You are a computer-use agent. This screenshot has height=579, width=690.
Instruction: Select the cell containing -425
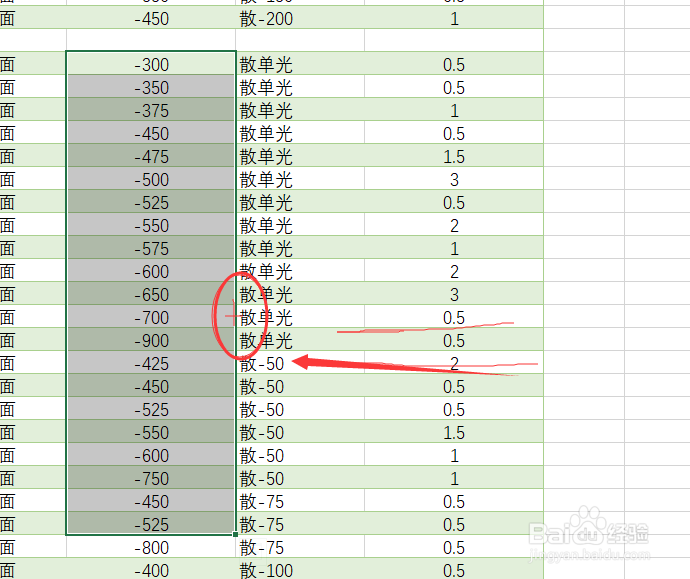click(151, 363)
